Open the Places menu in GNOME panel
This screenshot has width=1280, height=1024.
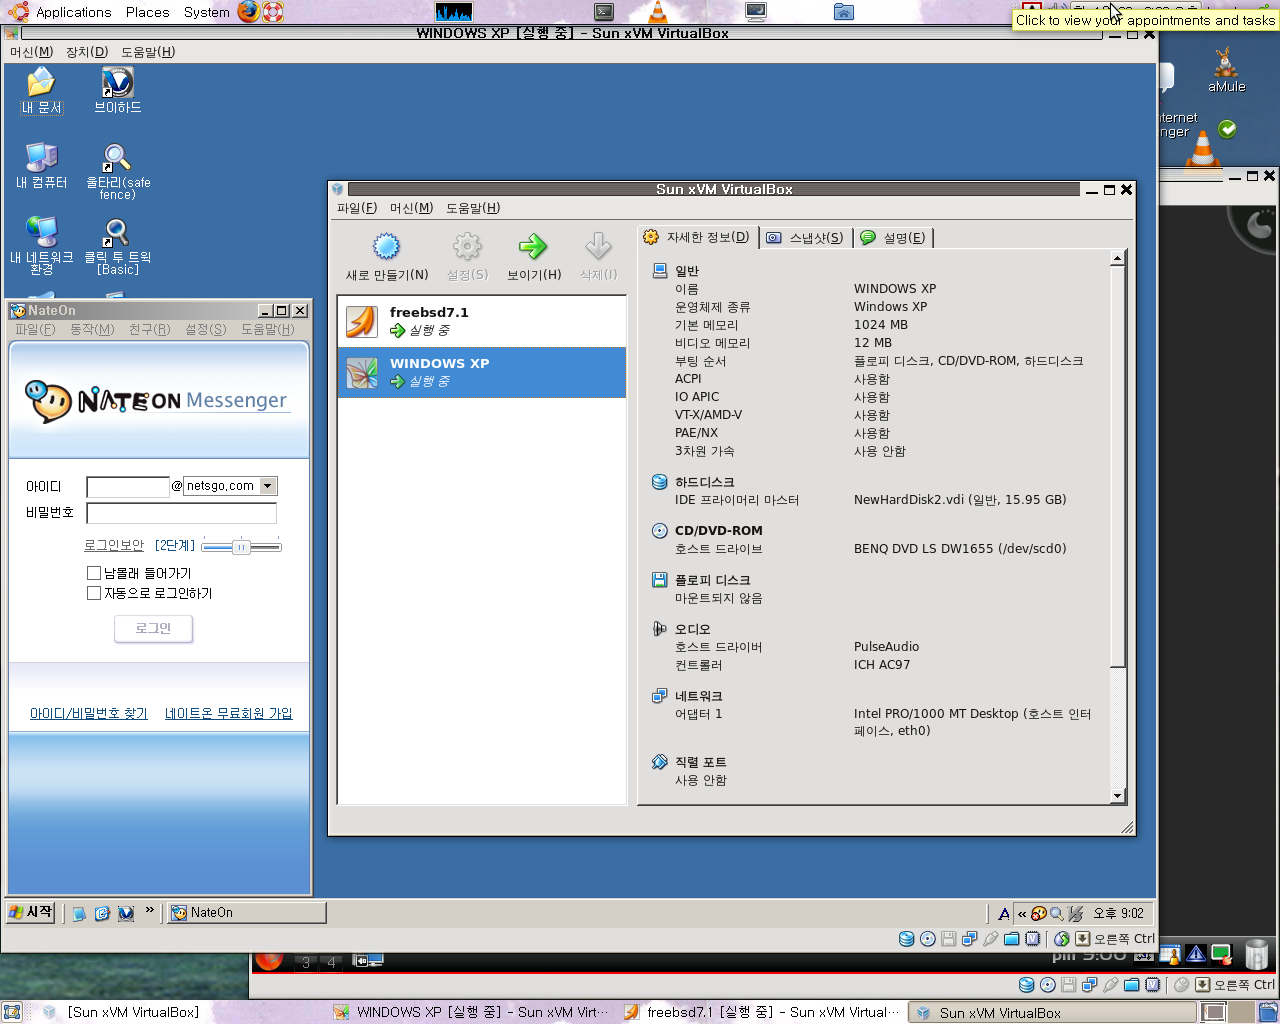(147, 12)
